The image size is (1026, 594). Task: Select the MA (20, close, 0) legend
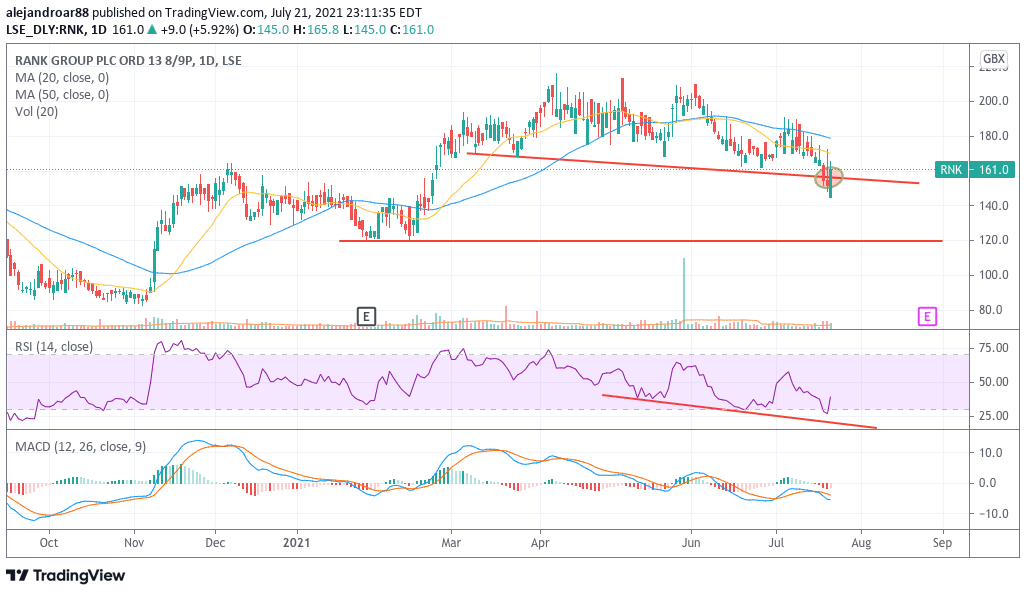pyautogui.click(x=62, y=78)
